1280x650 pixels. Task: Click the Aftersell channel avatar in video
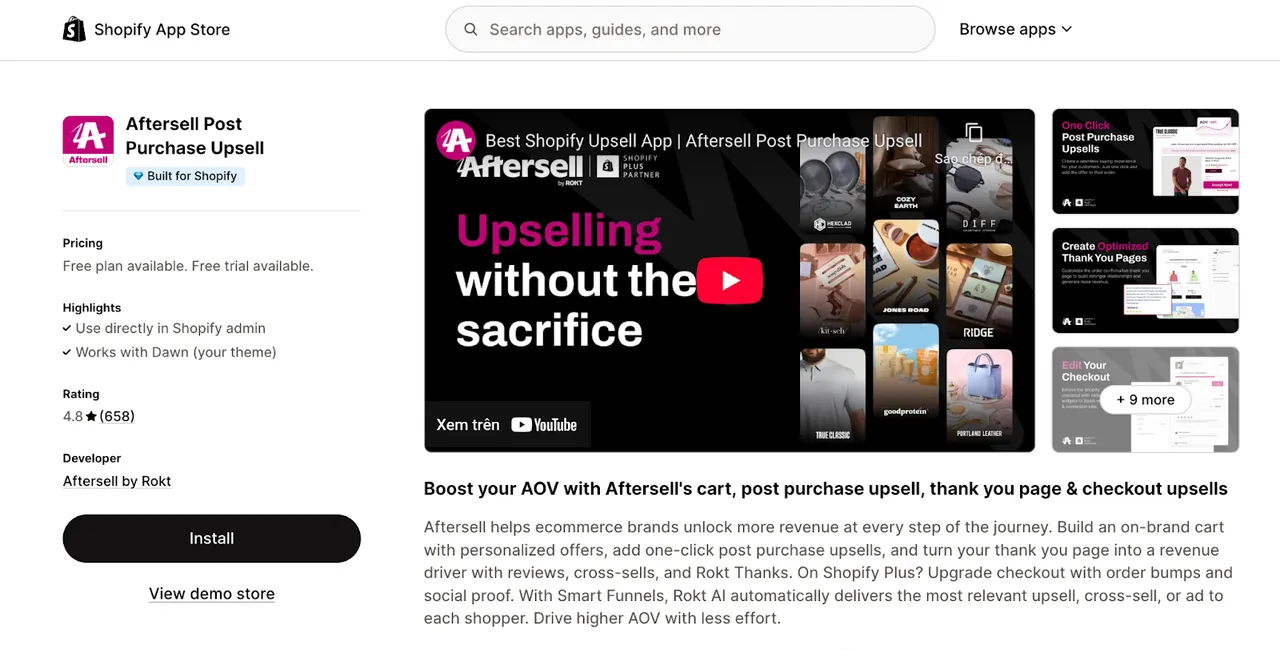[x=456, y=141]
